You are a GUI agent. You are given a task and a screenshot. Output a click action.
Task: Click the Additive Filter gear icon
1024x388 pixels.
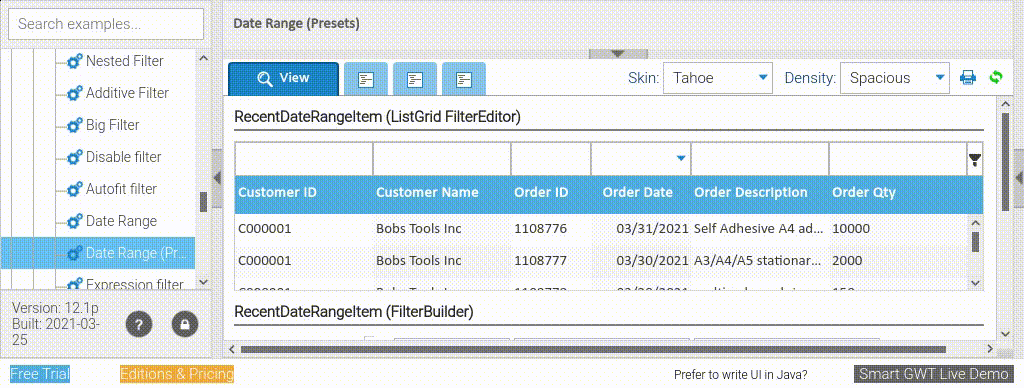pyautogui.click(x=75, y=93)
